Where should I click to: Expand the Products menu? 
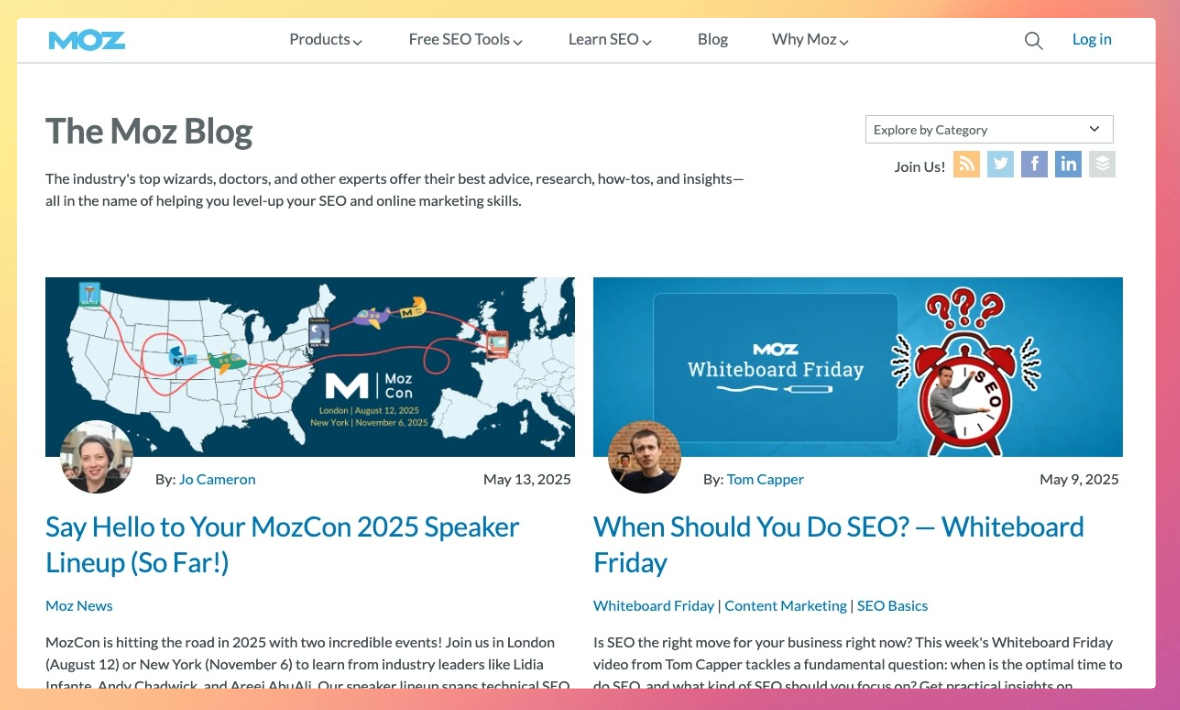click(325, 40)
